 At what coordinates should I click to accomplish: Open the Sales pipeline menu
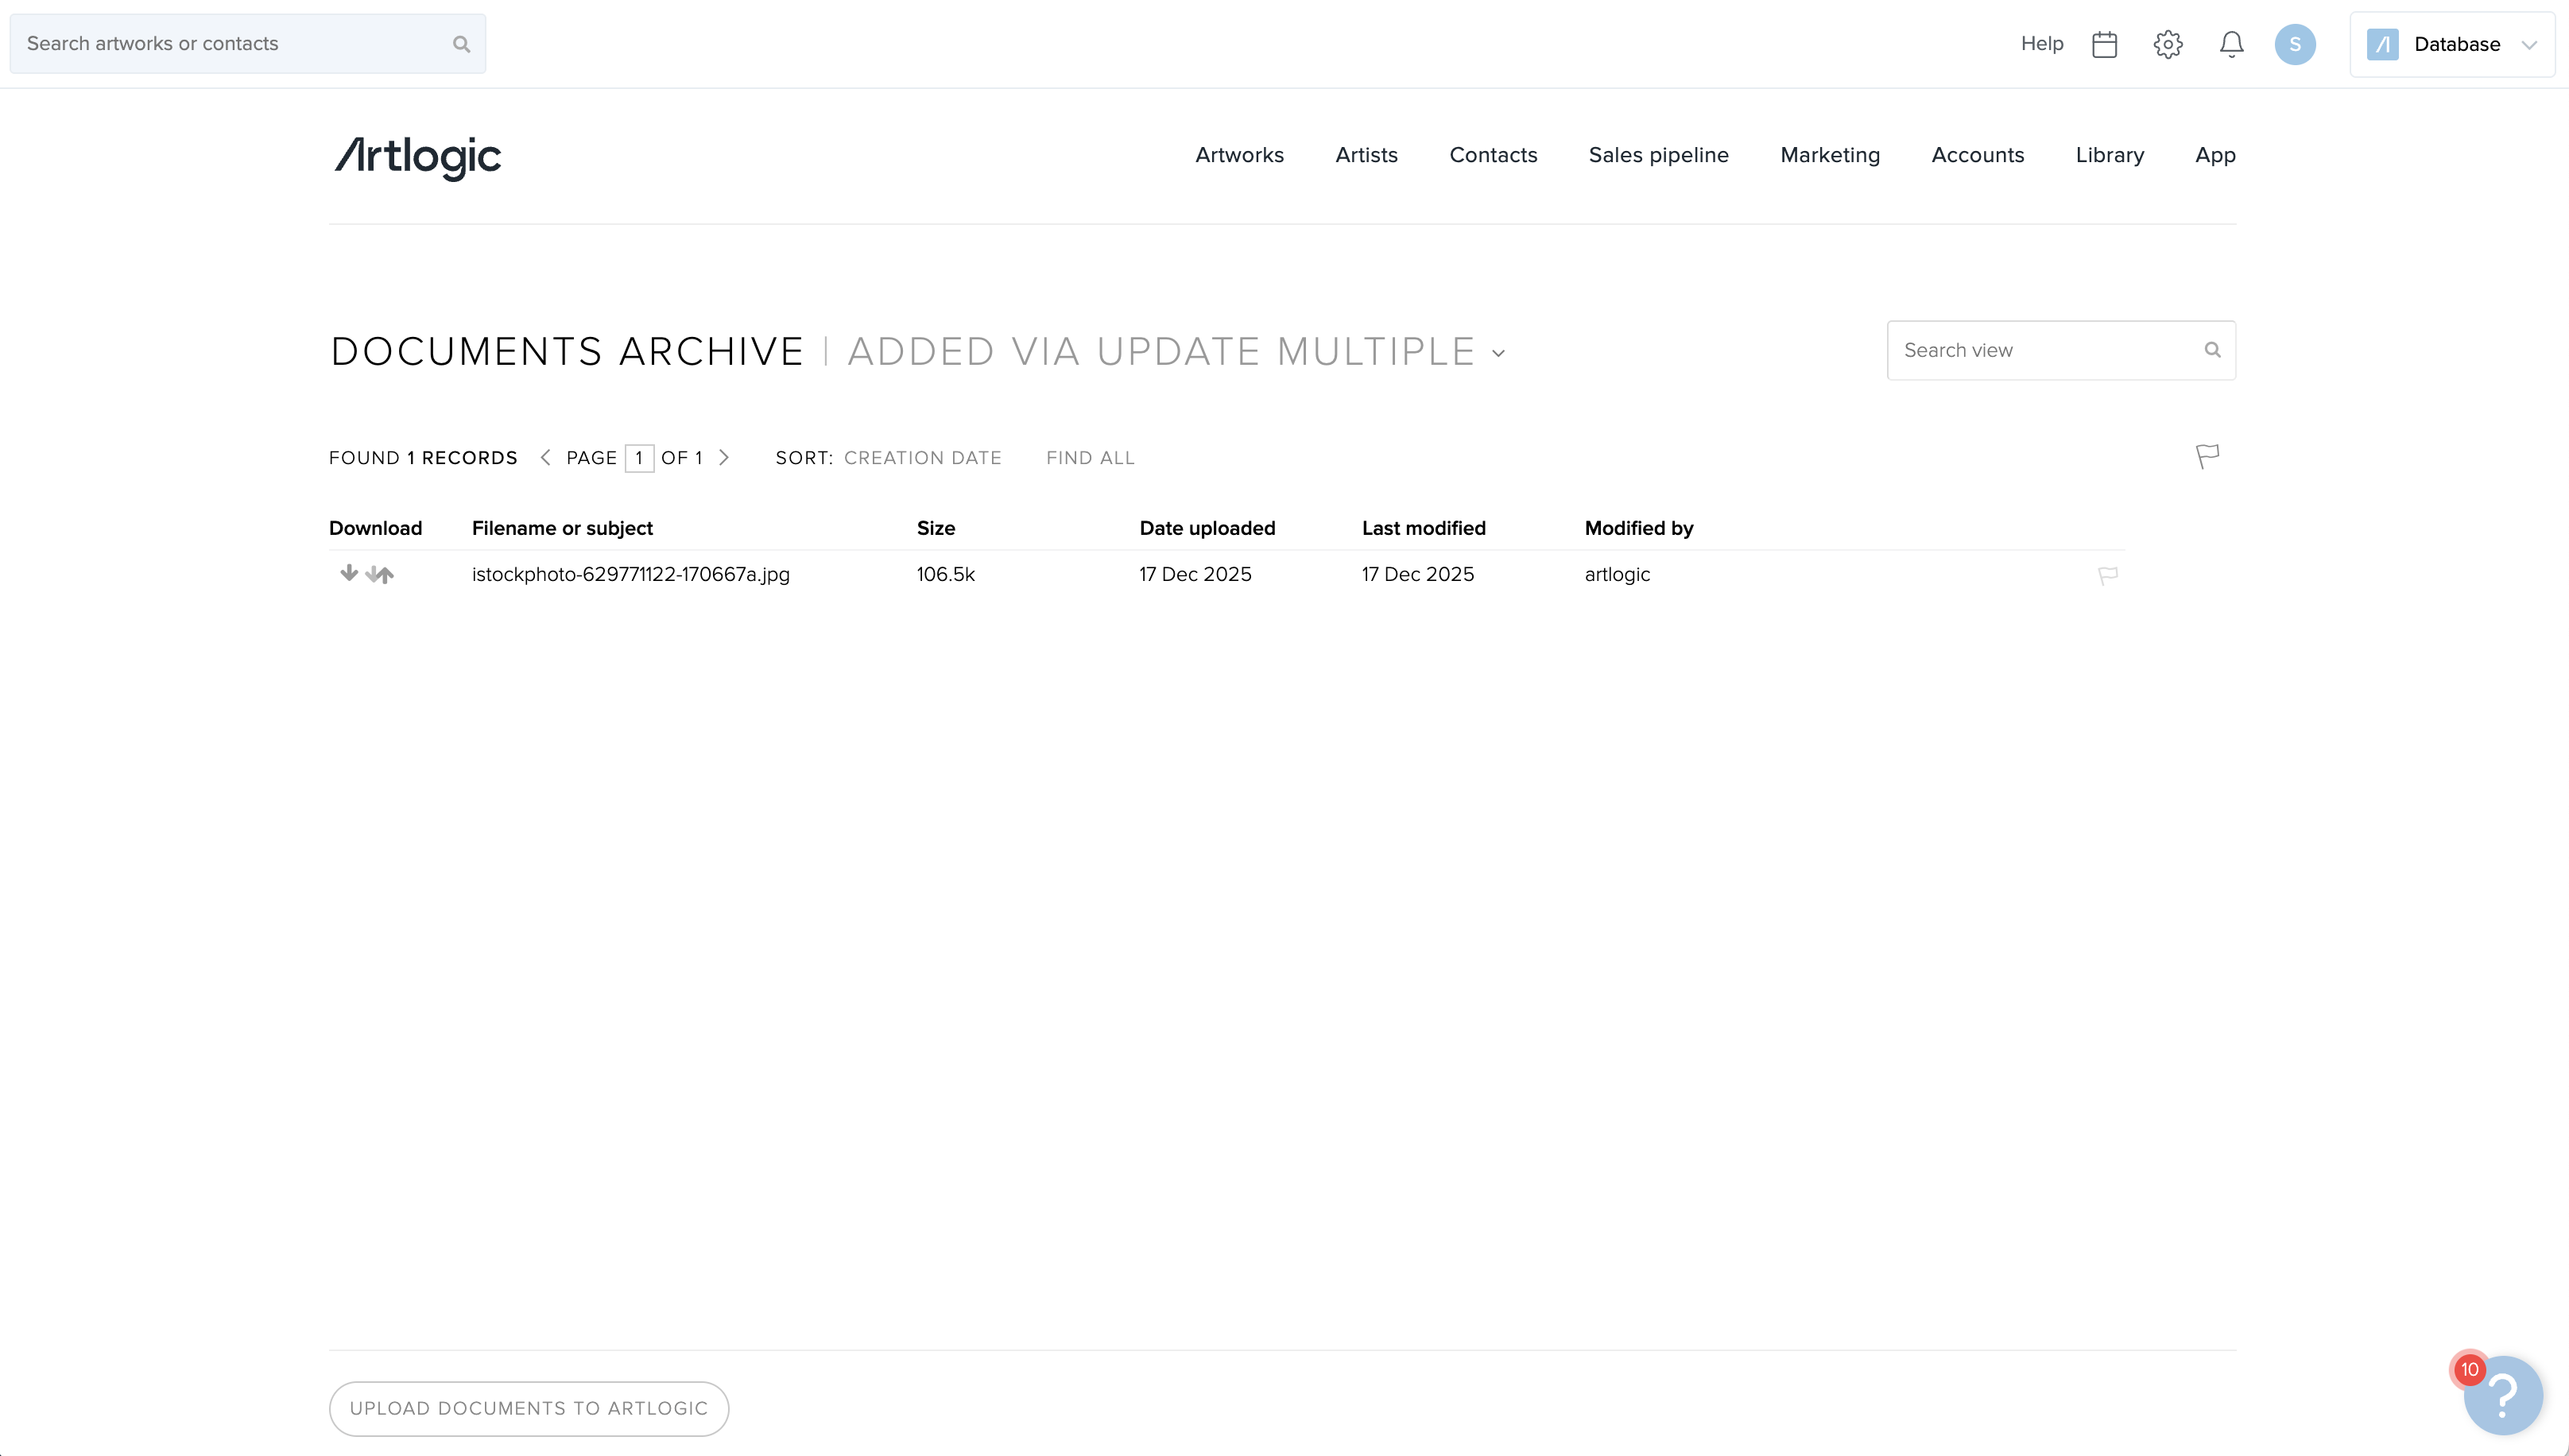point(1658,155)
